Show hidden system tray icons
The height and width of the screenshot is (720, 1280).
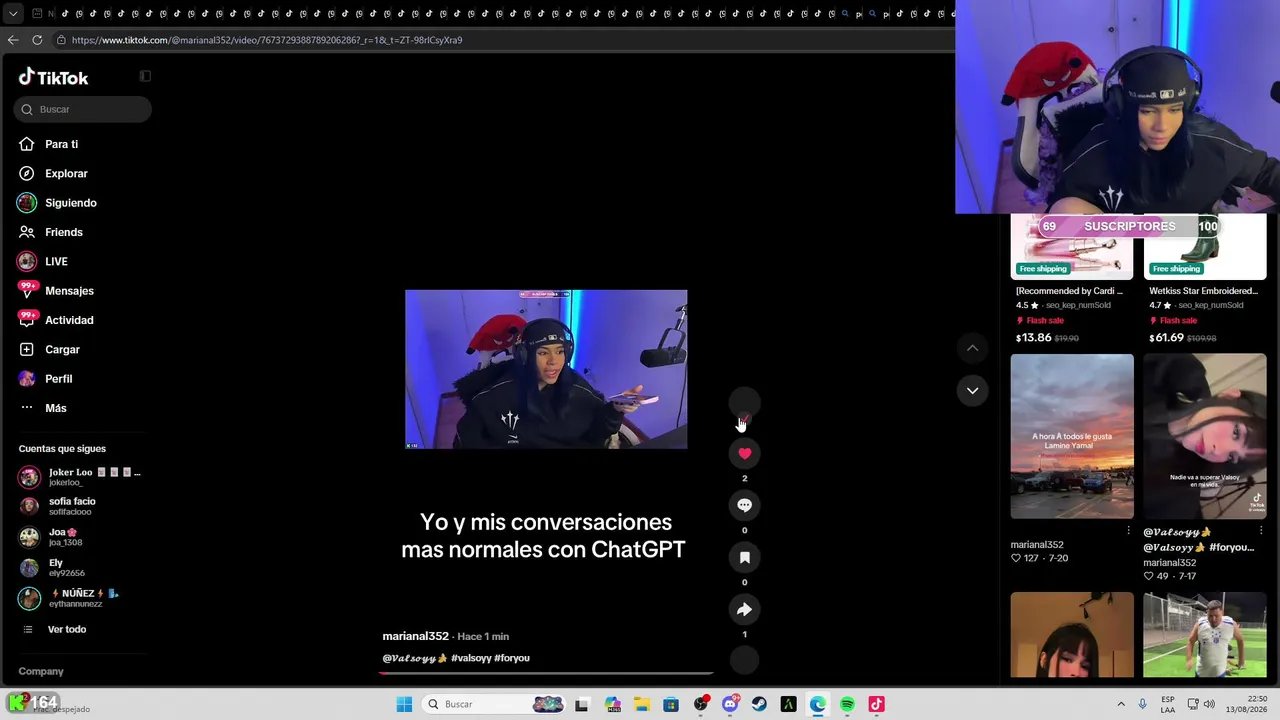click(1121, 704)
